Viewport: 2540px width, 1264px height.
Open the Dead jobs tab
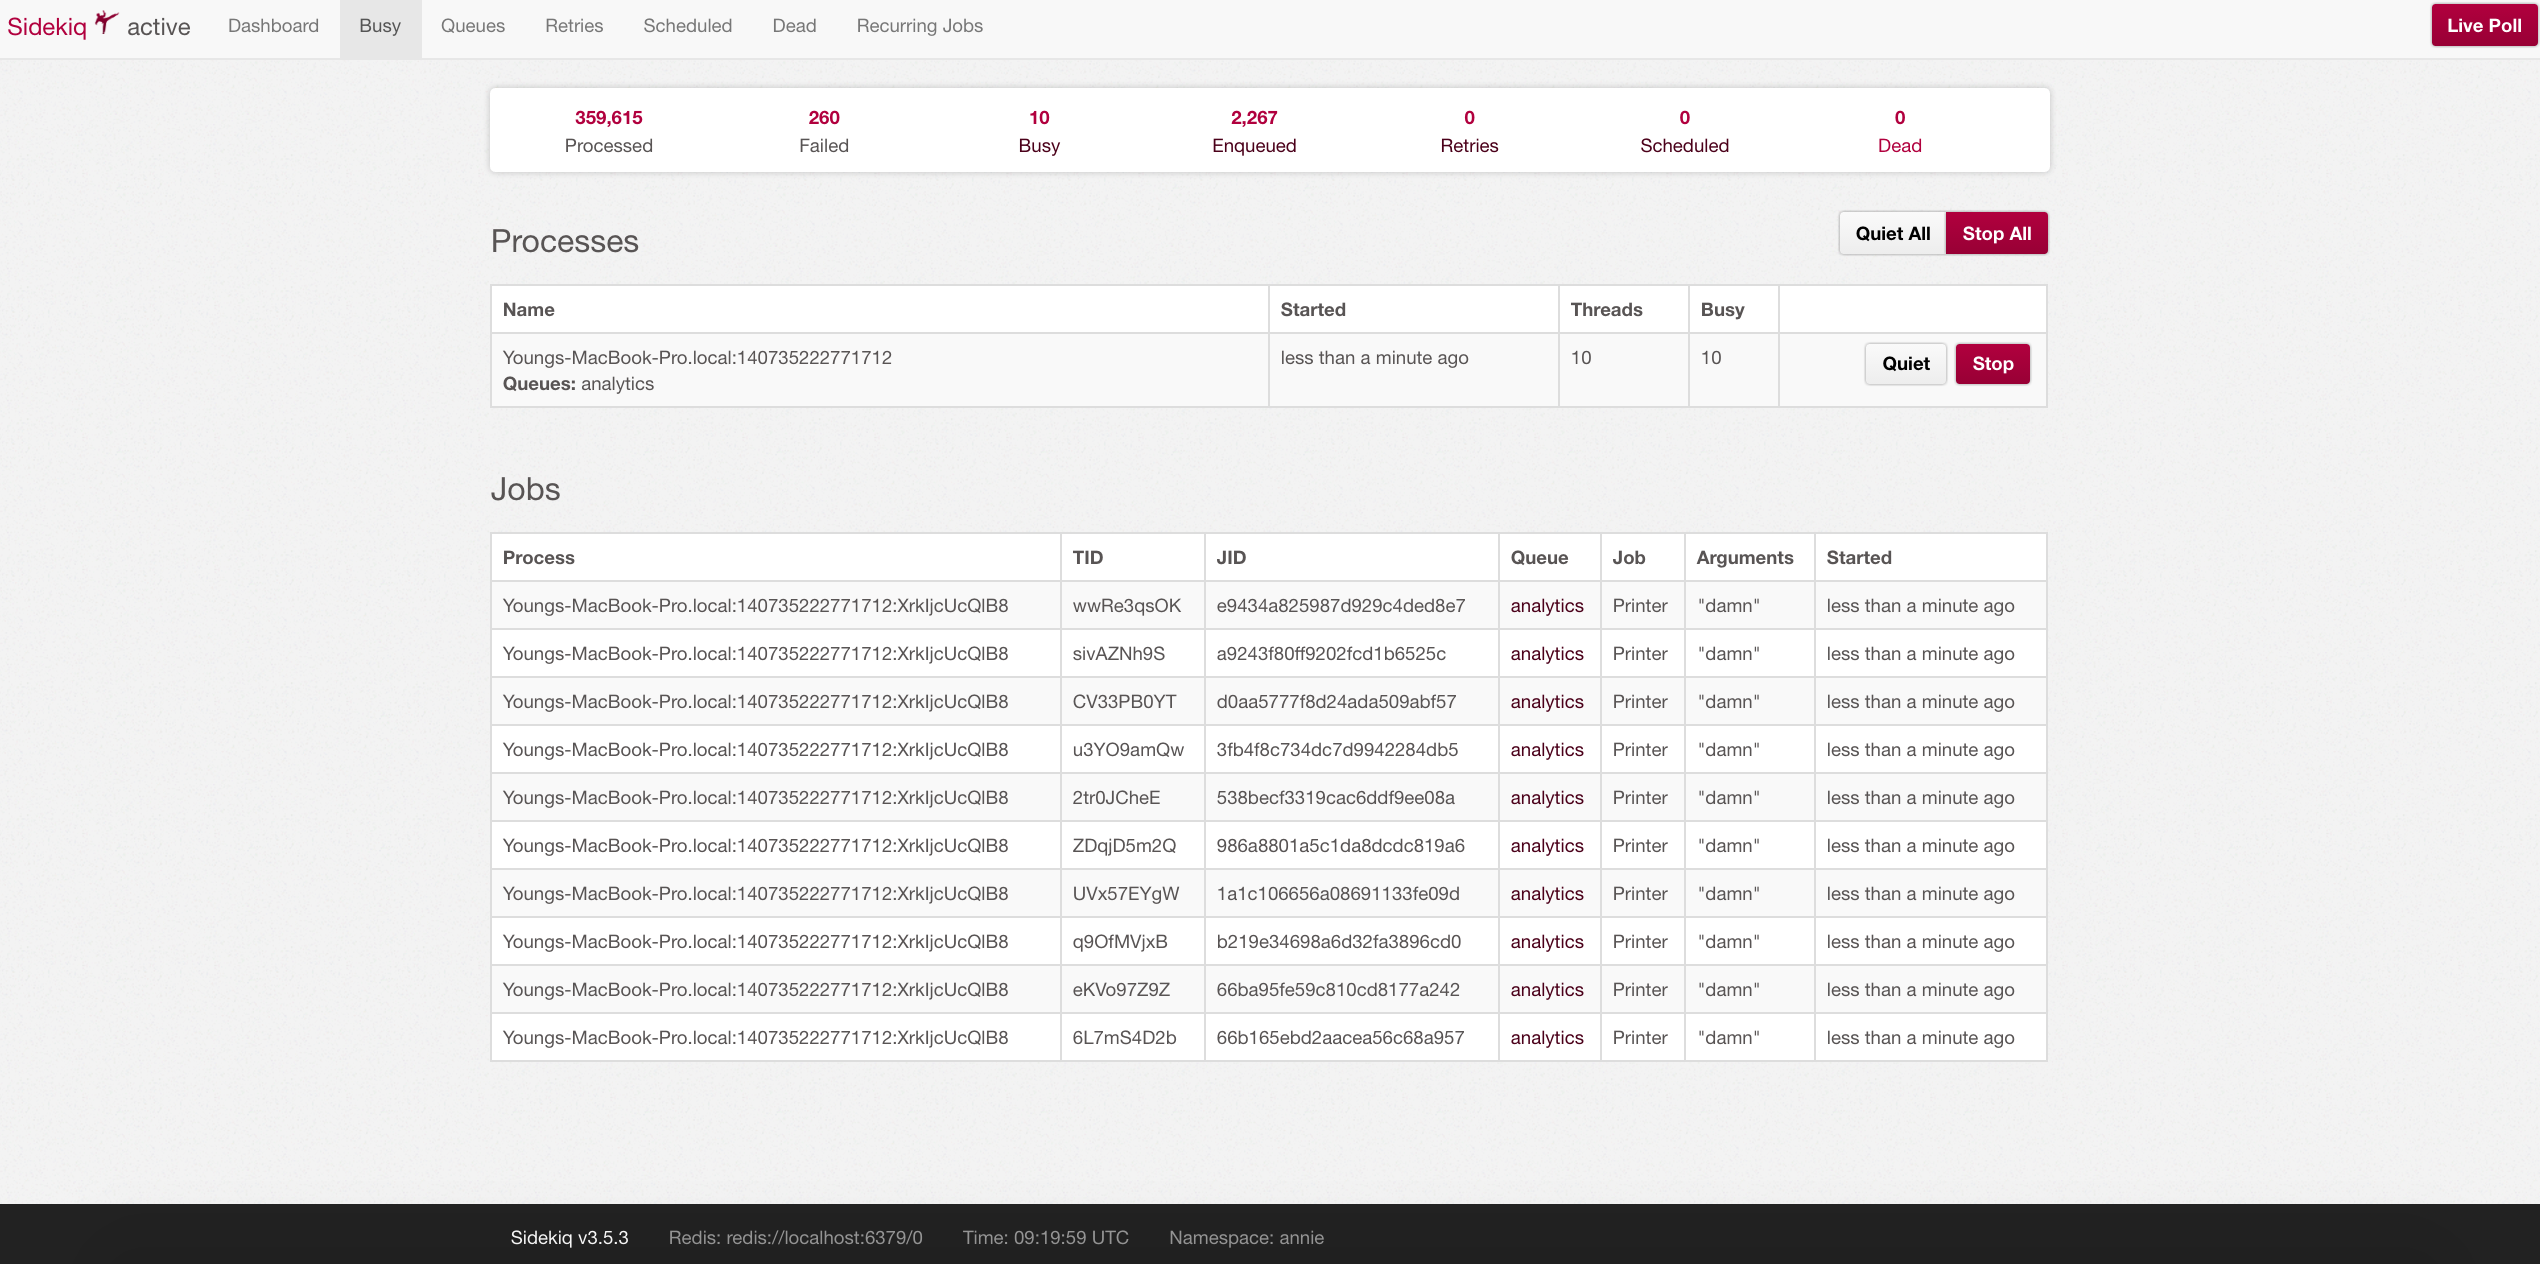pos(794,26)
